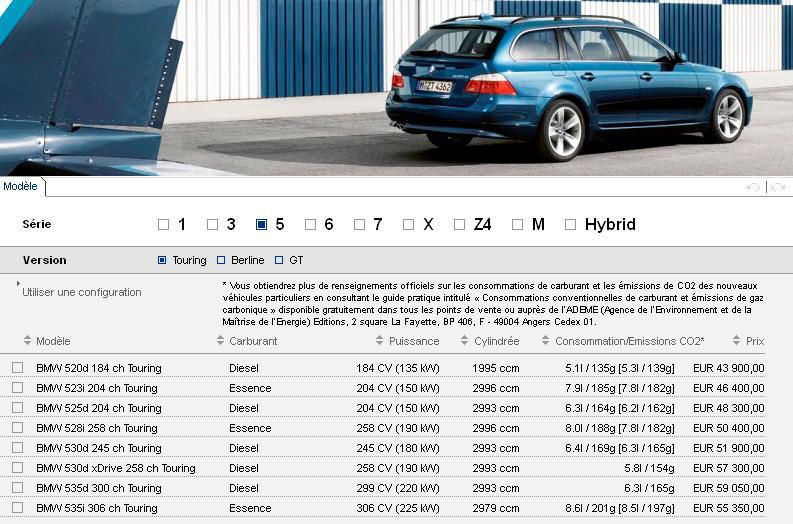Open BMW 530d 245 ch Touring model

[99, 448]
